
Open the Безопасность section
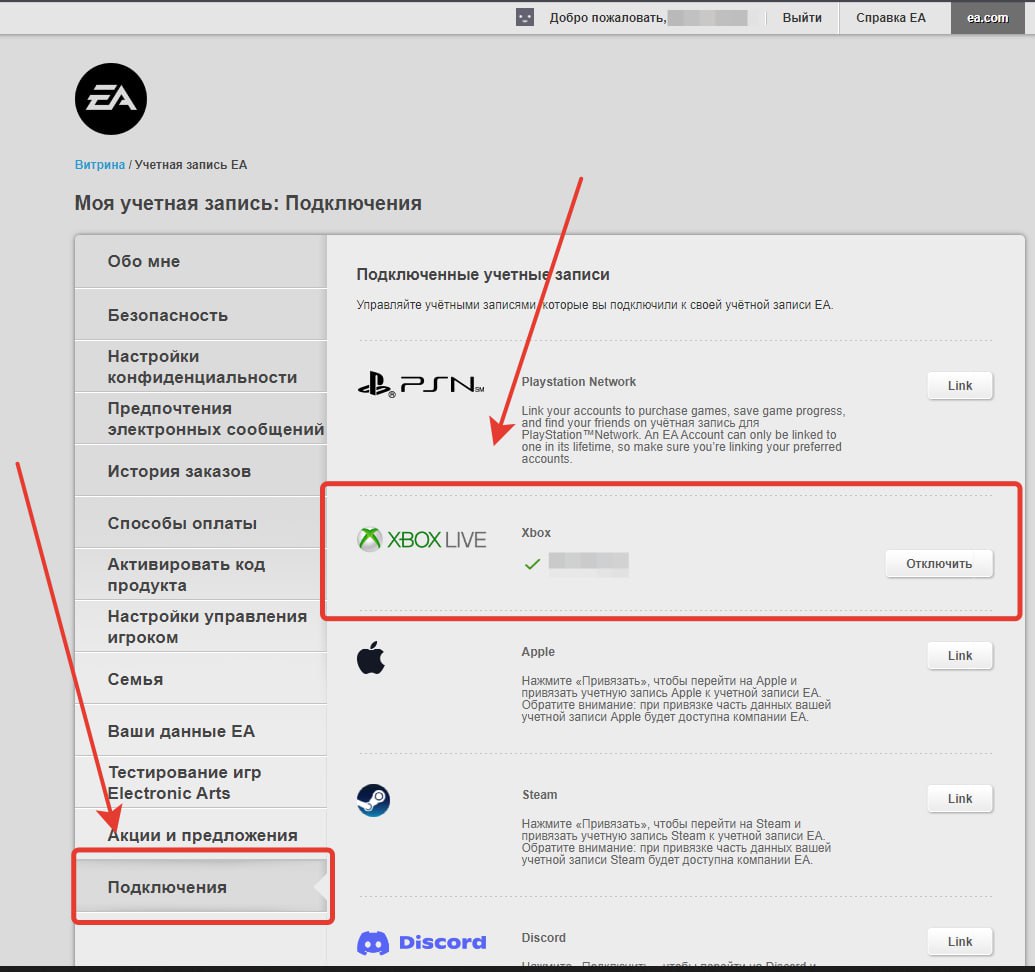coord(201,315)
